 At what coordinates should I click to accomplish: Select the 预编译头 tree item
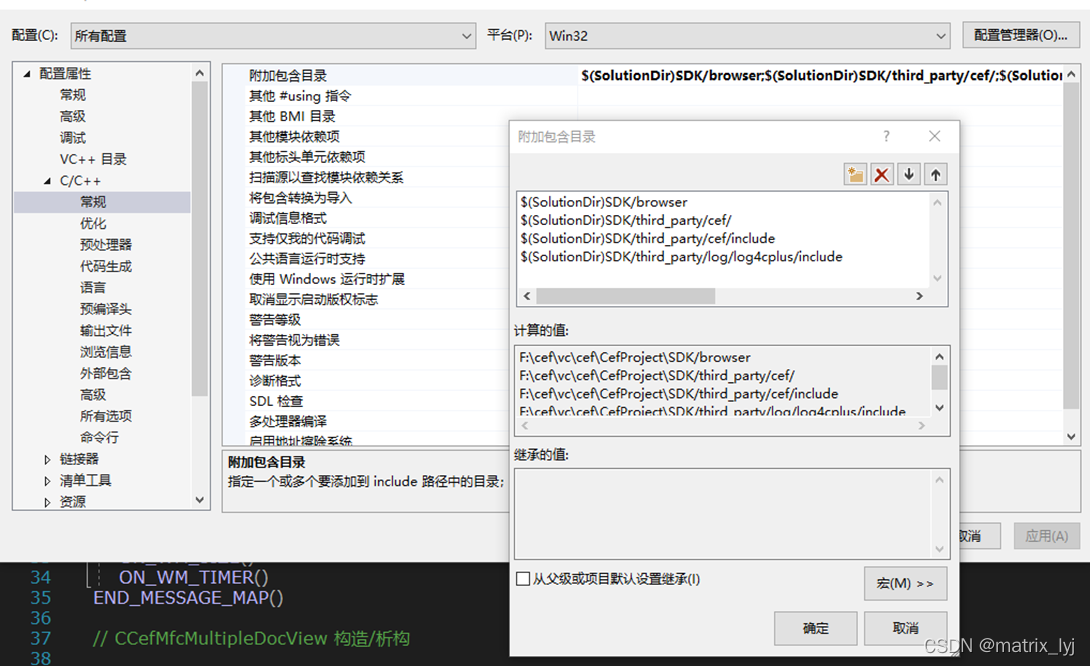tap(106, 309)
